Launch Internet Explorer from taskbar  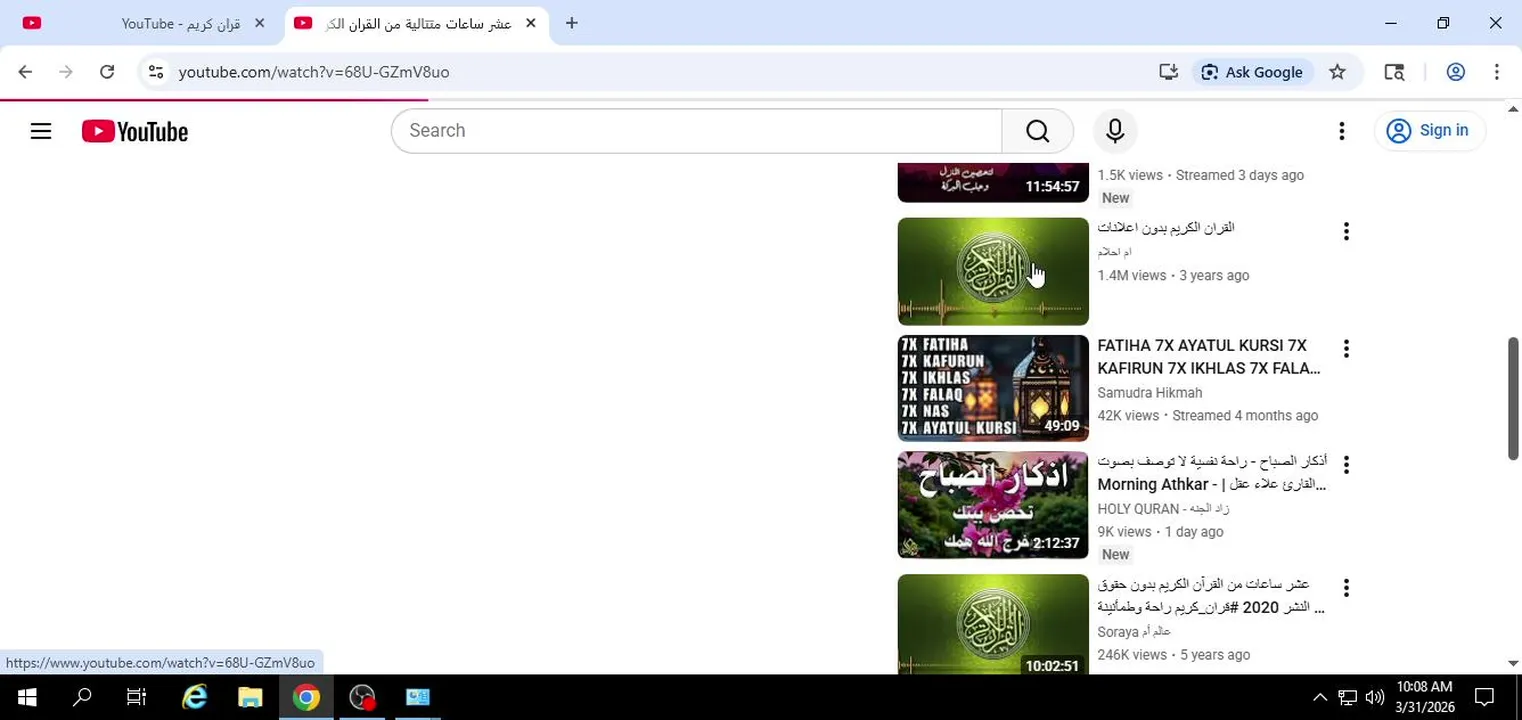(194, 697)
